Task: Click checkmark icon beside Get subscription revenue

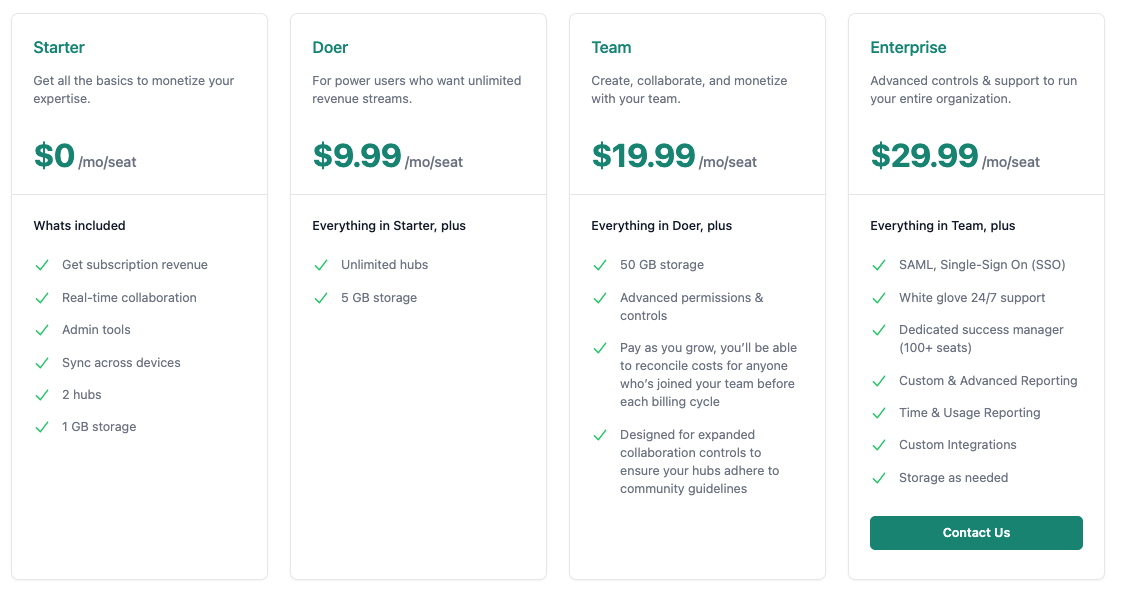Action: [x=42, y=265]
